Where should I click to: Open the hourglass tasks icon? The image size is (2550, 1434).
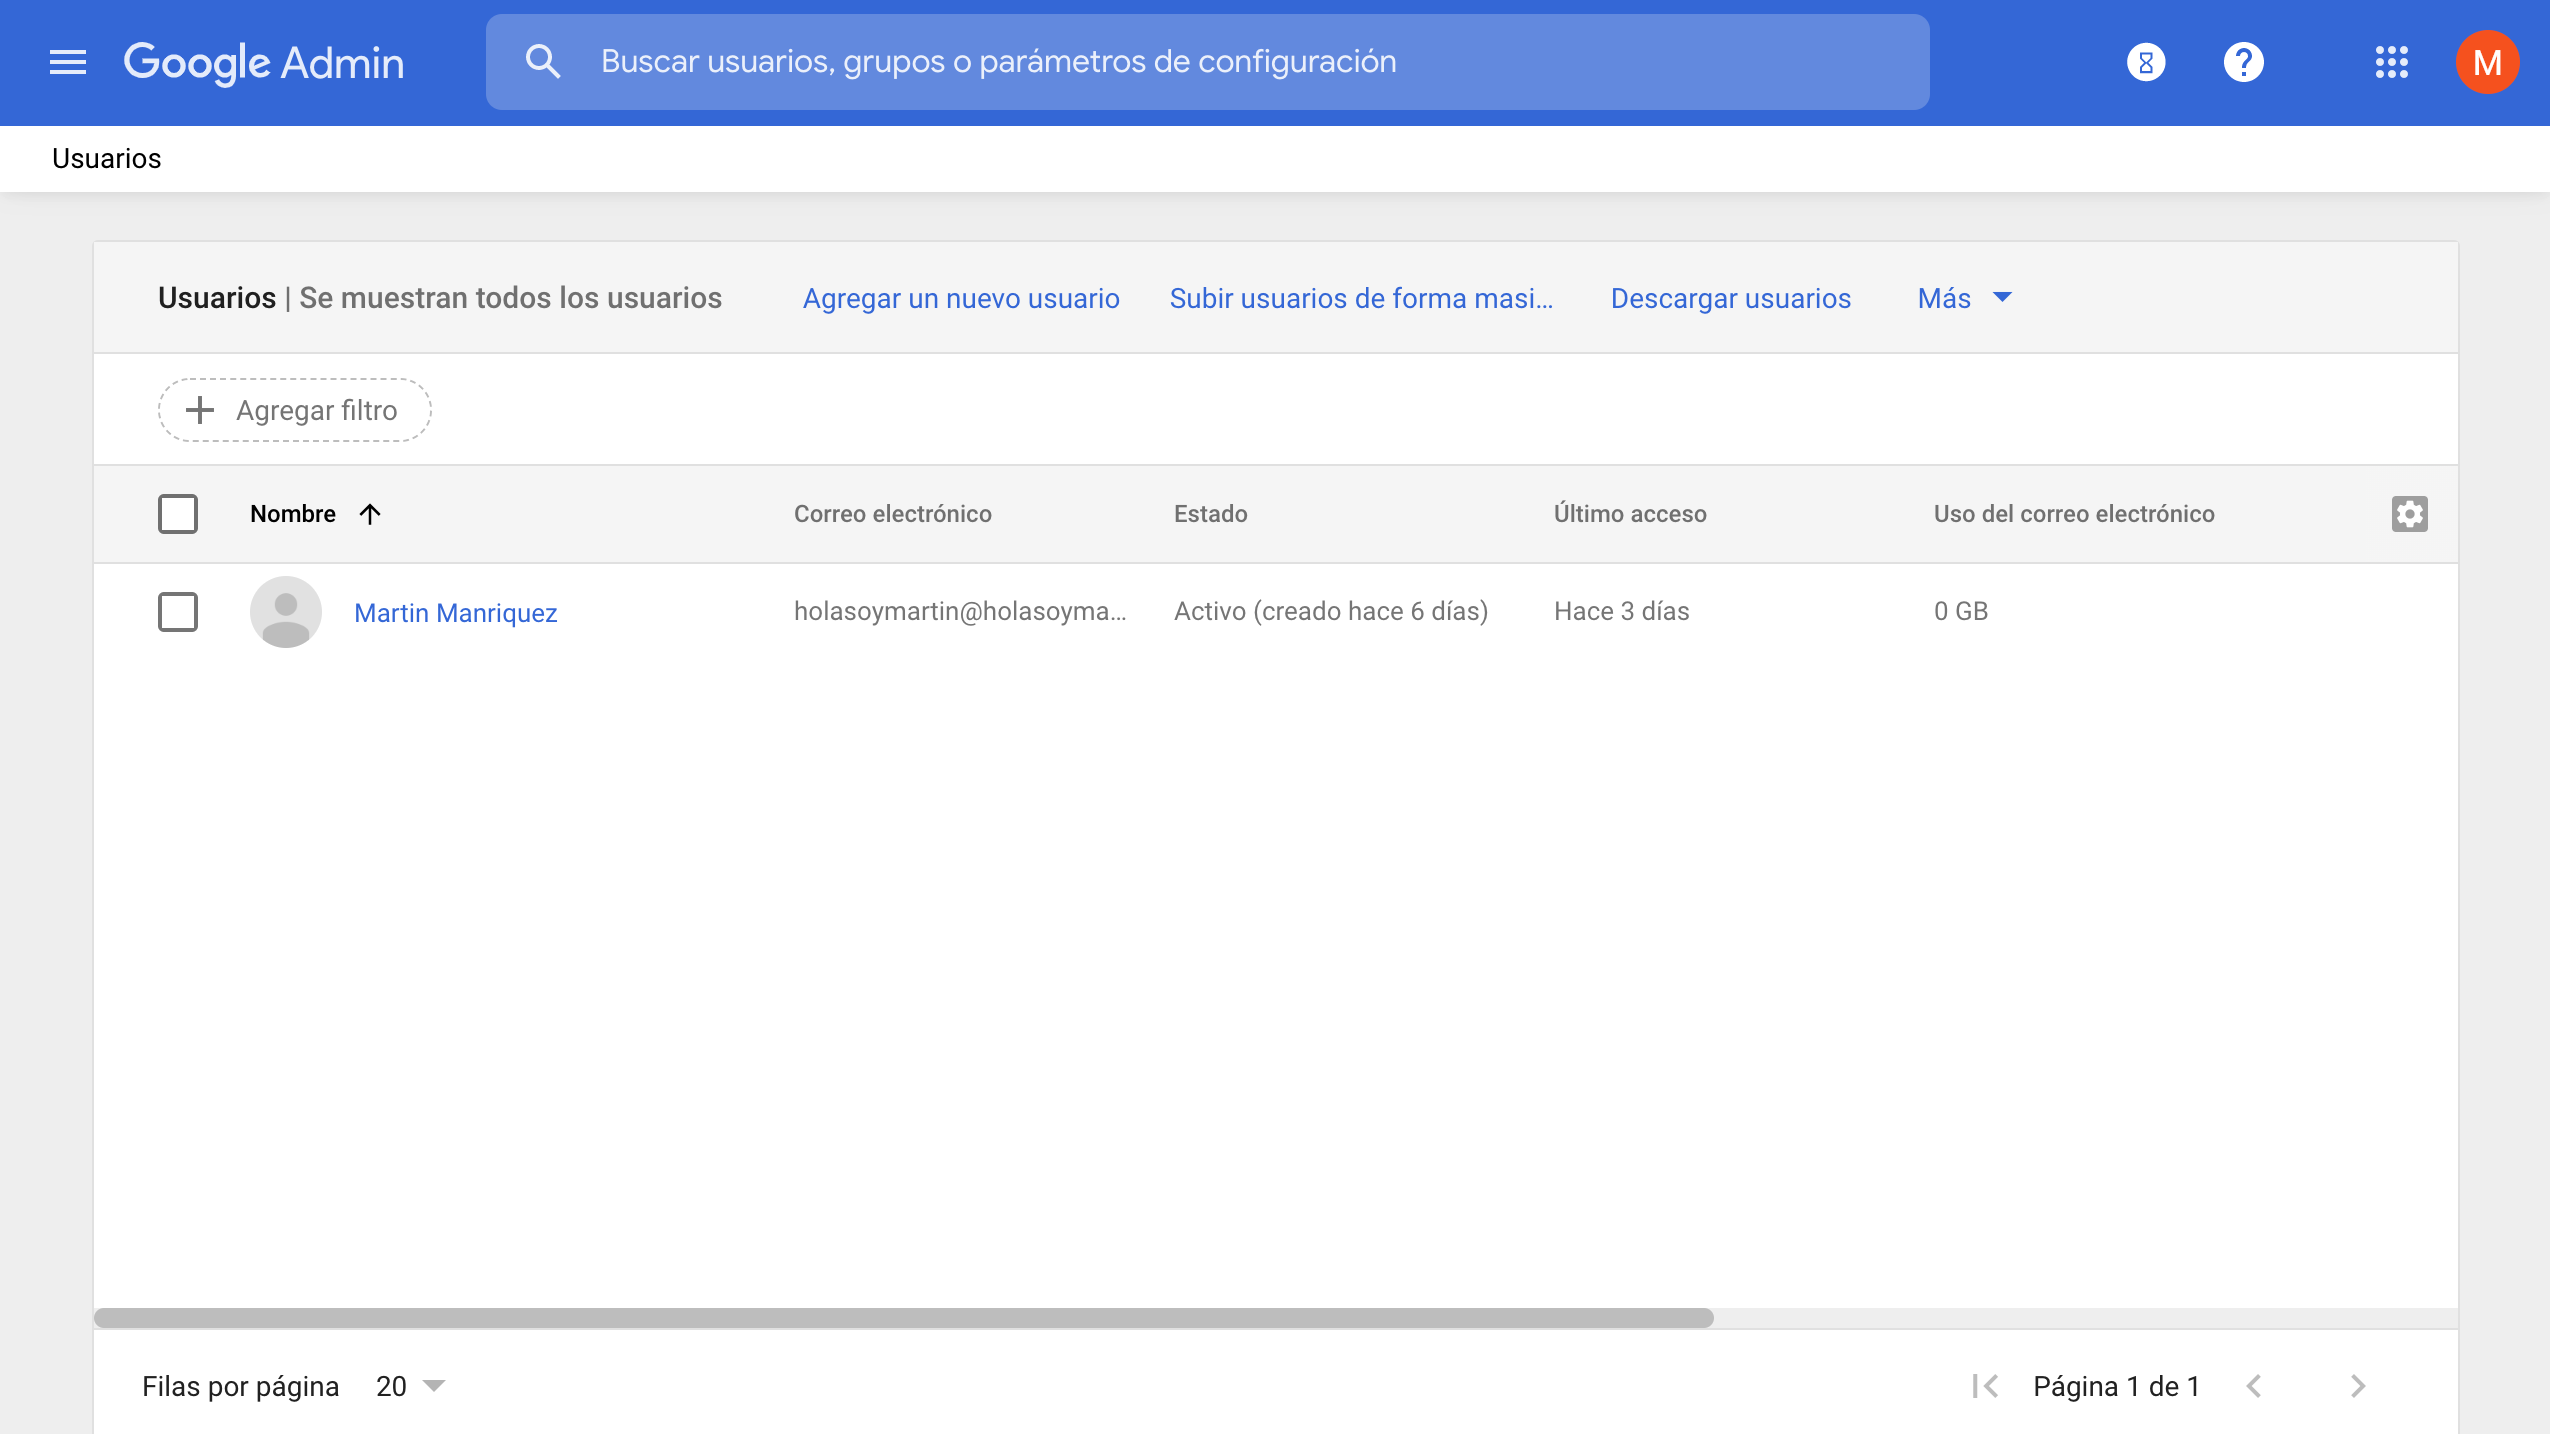[x=2146, y=63]
